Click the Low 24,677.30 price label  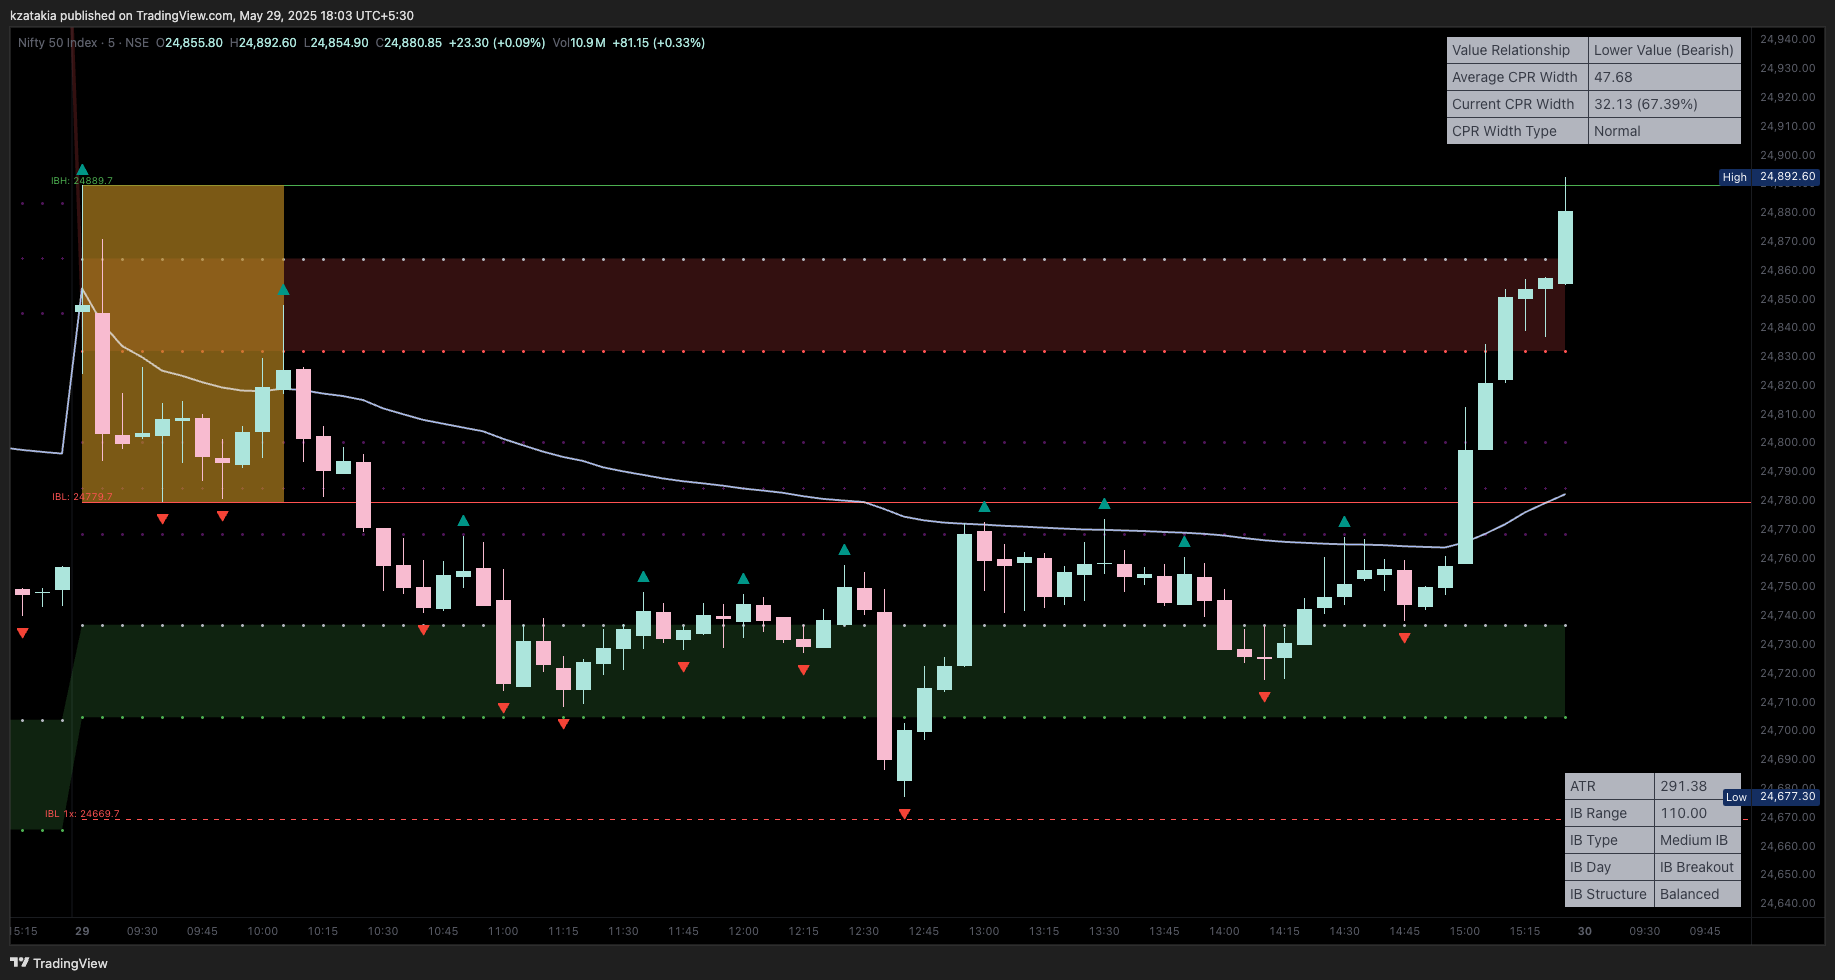(x=1771, y=797)
